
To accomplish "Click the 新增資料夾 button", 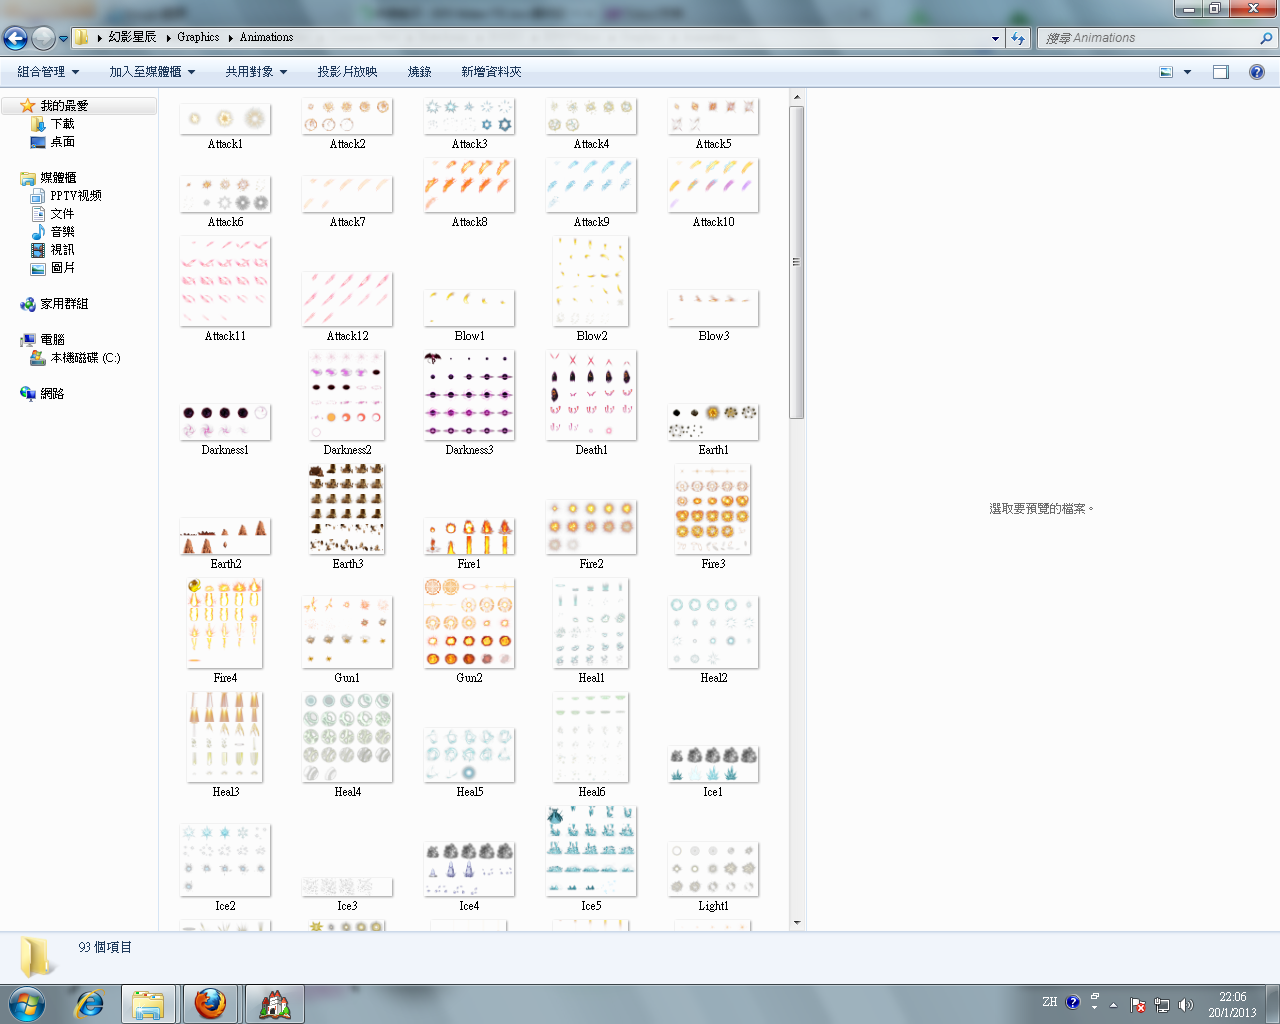I will (491, 72).
